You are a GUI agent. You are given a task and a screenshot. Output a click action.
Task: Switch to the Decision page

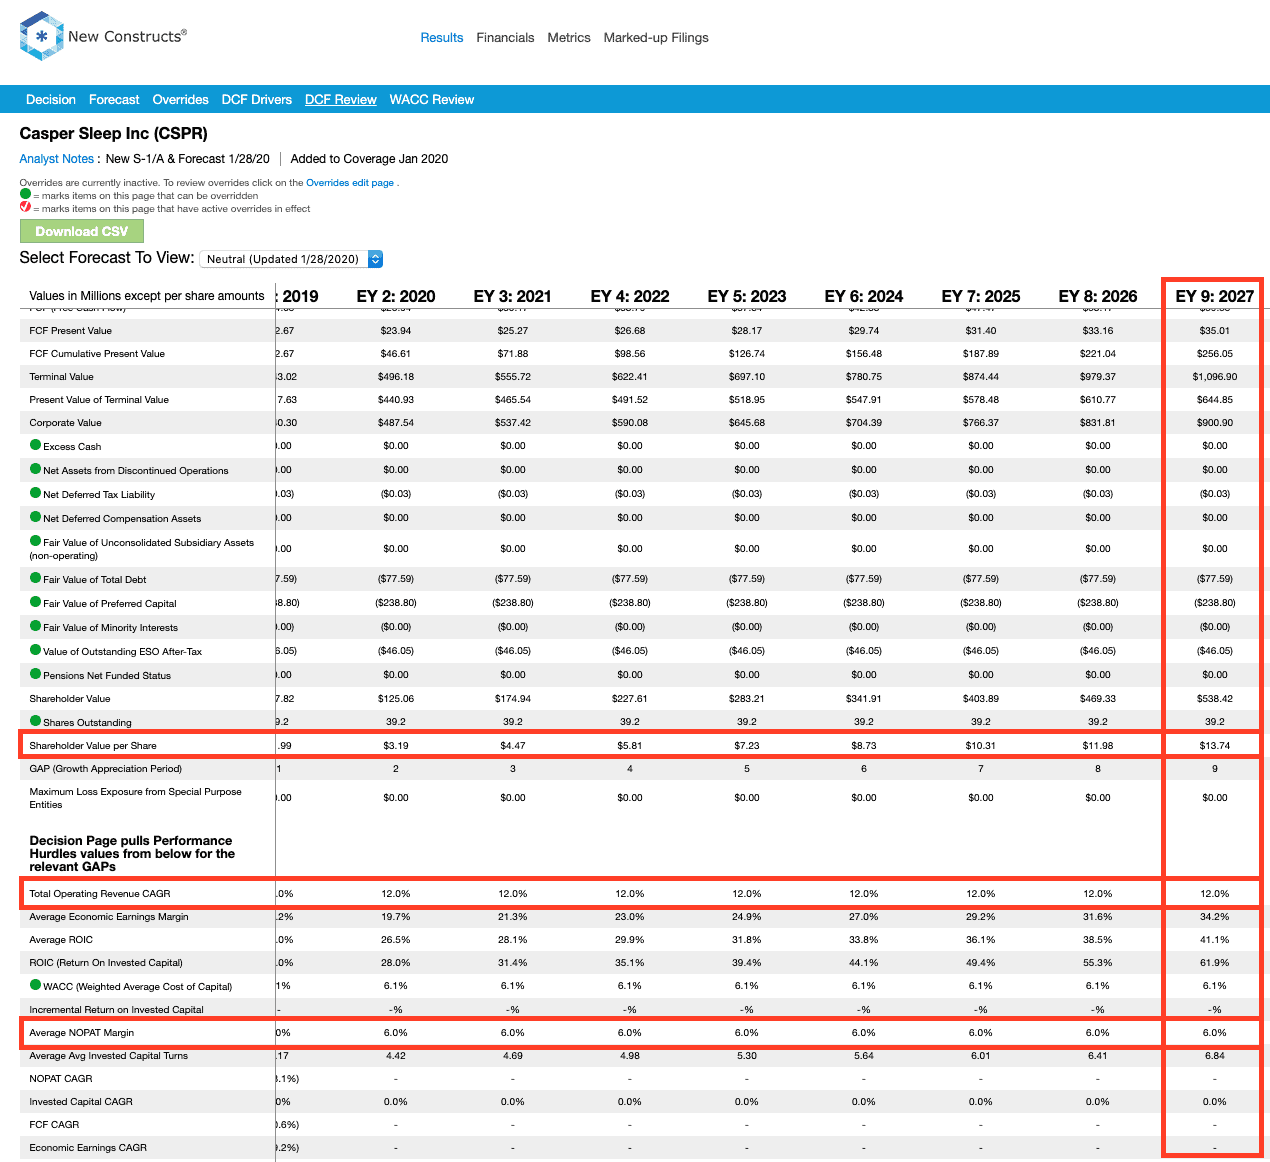click(51, 100)
